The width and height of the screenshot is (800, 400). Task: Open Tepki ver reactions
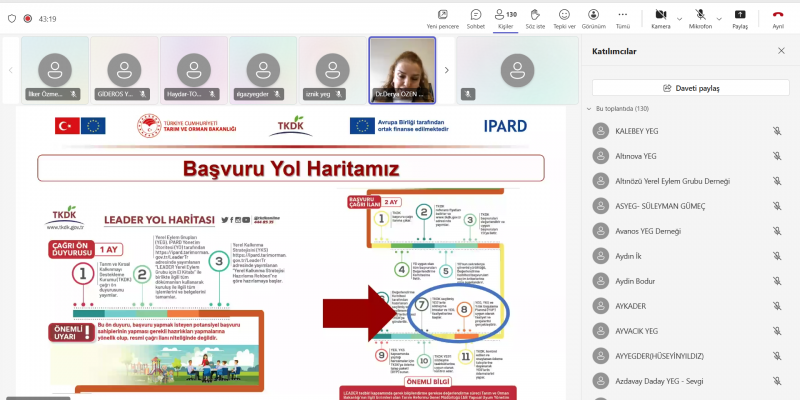(x=564, y=19)
